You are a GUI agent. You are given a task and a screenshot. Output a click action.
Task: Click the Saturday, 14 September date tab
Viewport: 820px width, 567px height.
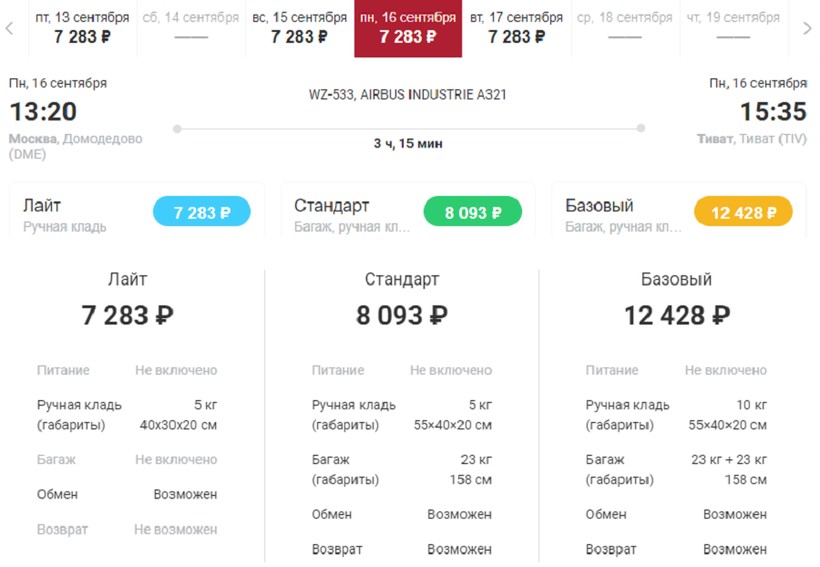pos(191,28)
